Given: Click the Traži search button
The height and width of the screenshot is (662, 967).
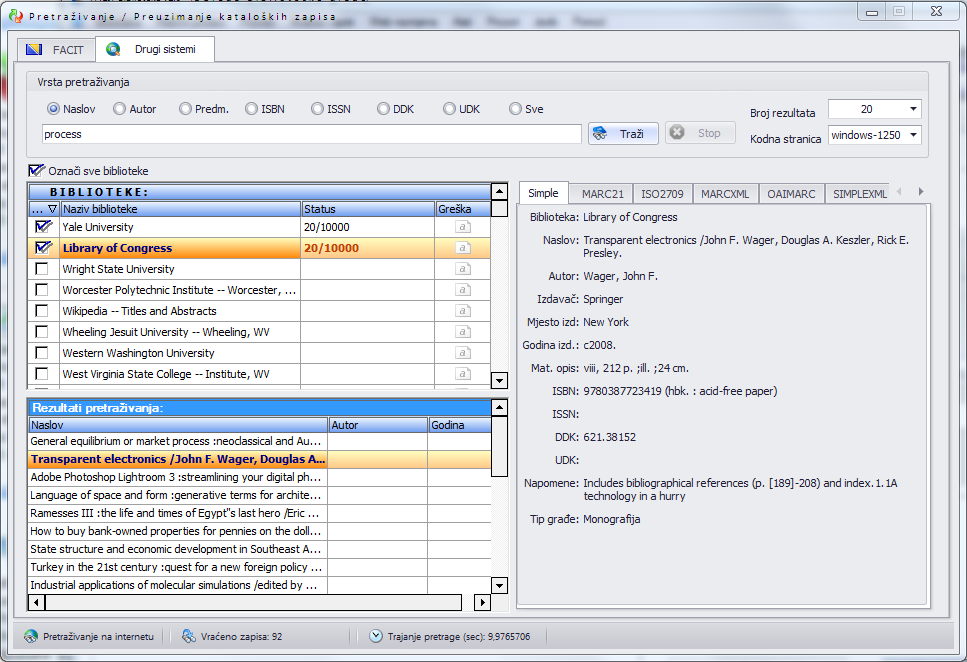Looking at the screenshot, I should [623, 133].
